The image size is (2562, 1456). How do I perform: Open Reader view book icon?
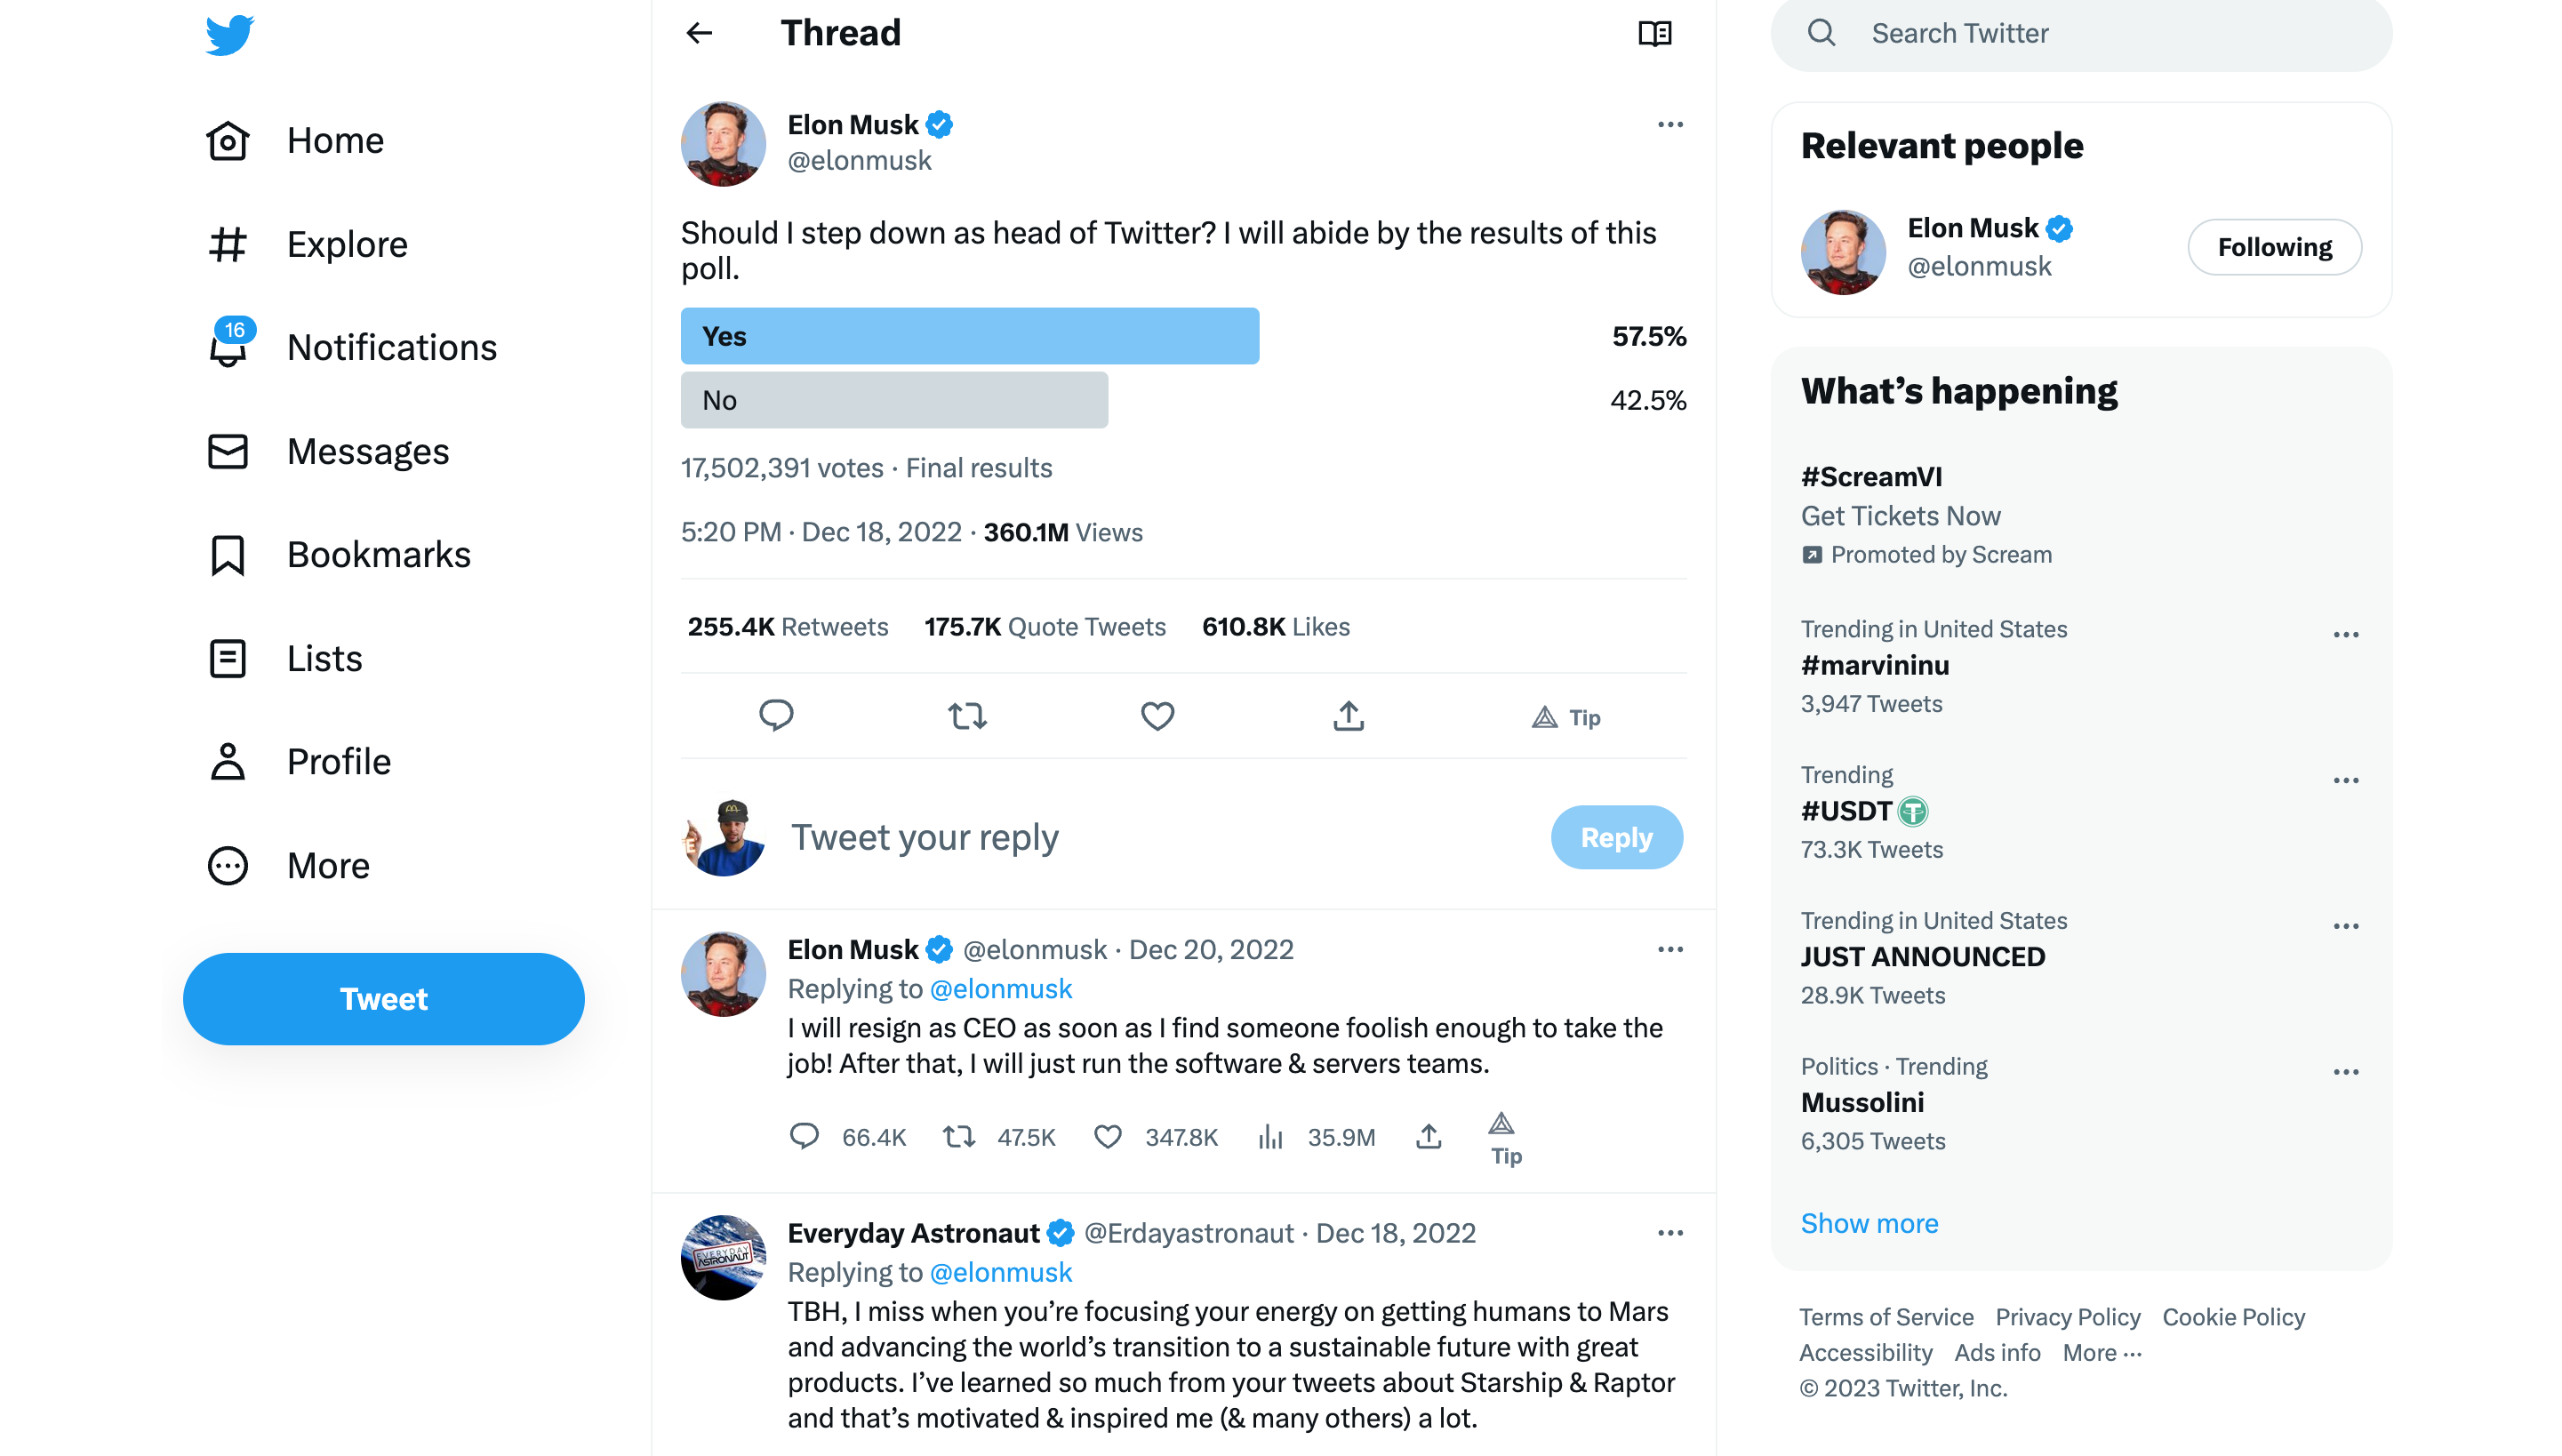click(1654, 33)
